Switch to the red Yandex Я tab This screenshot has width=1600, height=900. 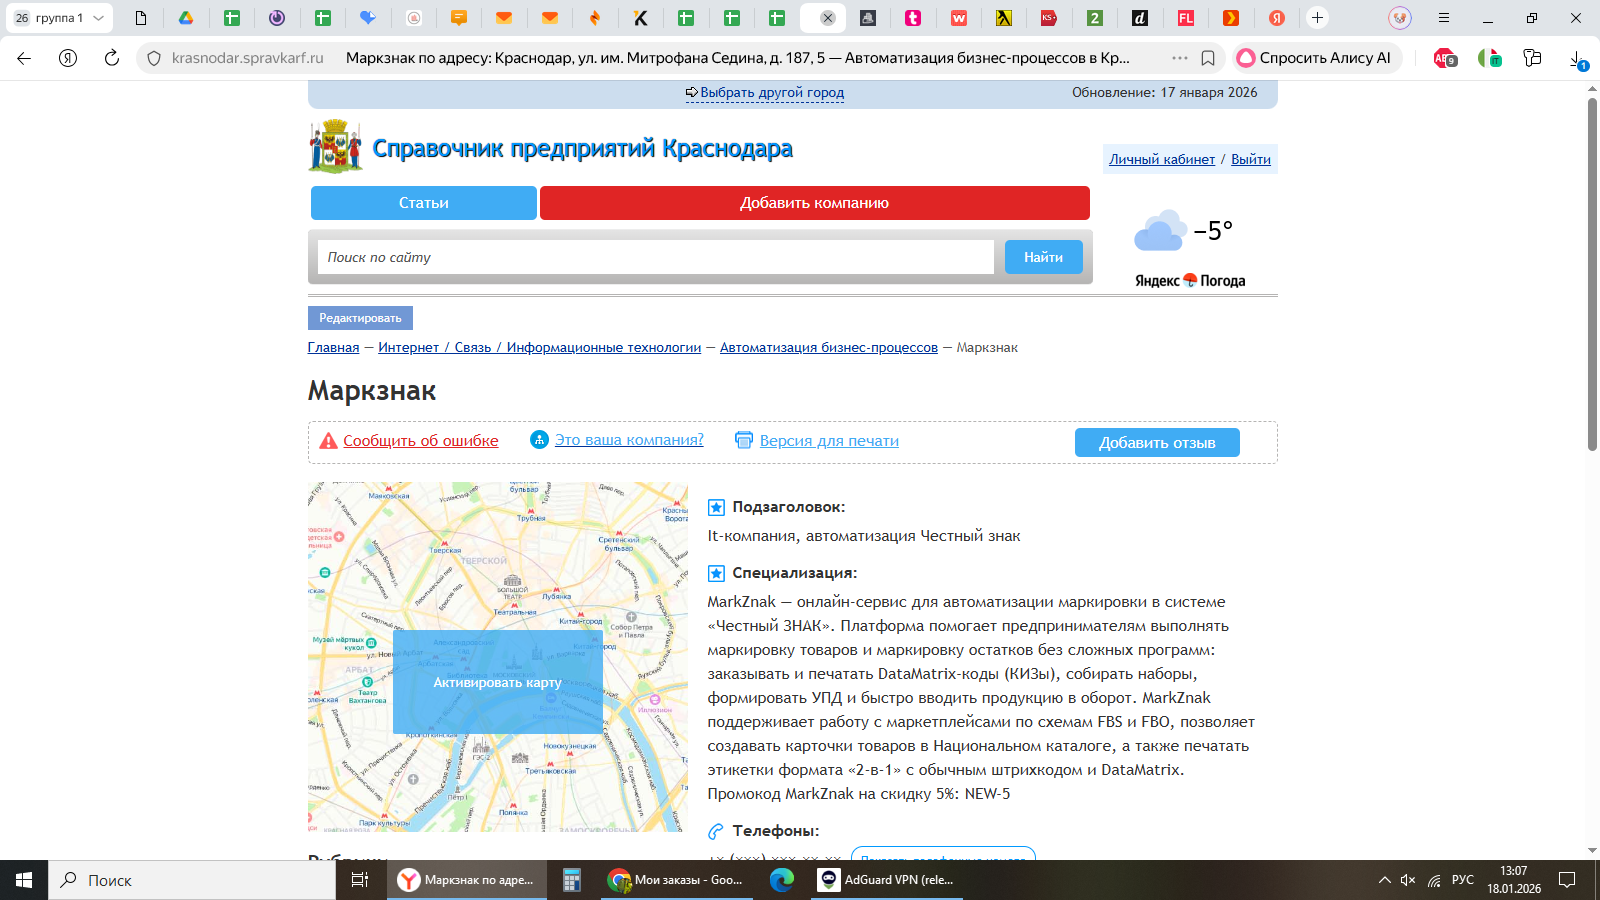(x=1277, y=18)
